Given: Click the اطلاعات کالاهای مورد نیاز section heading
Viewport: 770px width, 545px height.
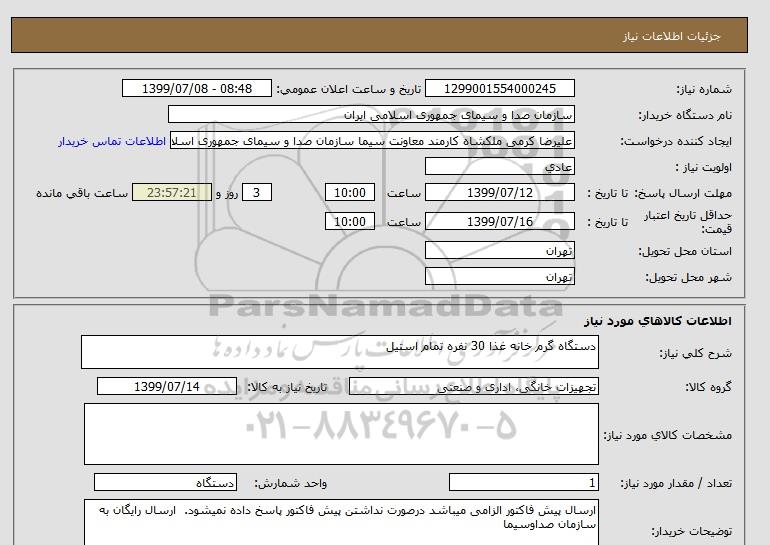Looking at the screenshot, I should pyautogui.click(x=658, y=321).
